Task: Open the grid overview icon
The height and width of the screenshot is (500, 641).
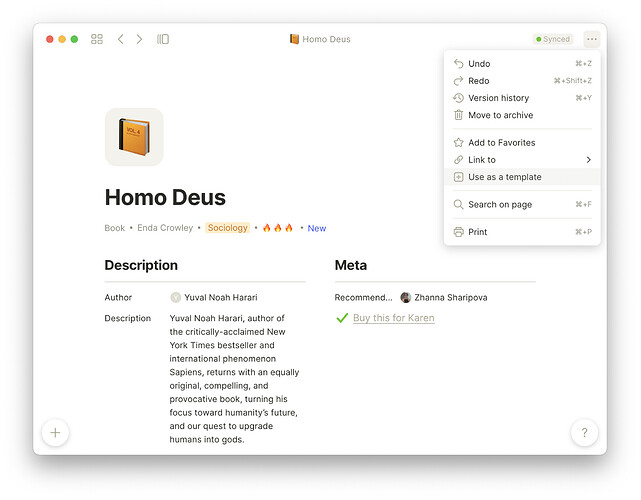Action: click(97, 39)
